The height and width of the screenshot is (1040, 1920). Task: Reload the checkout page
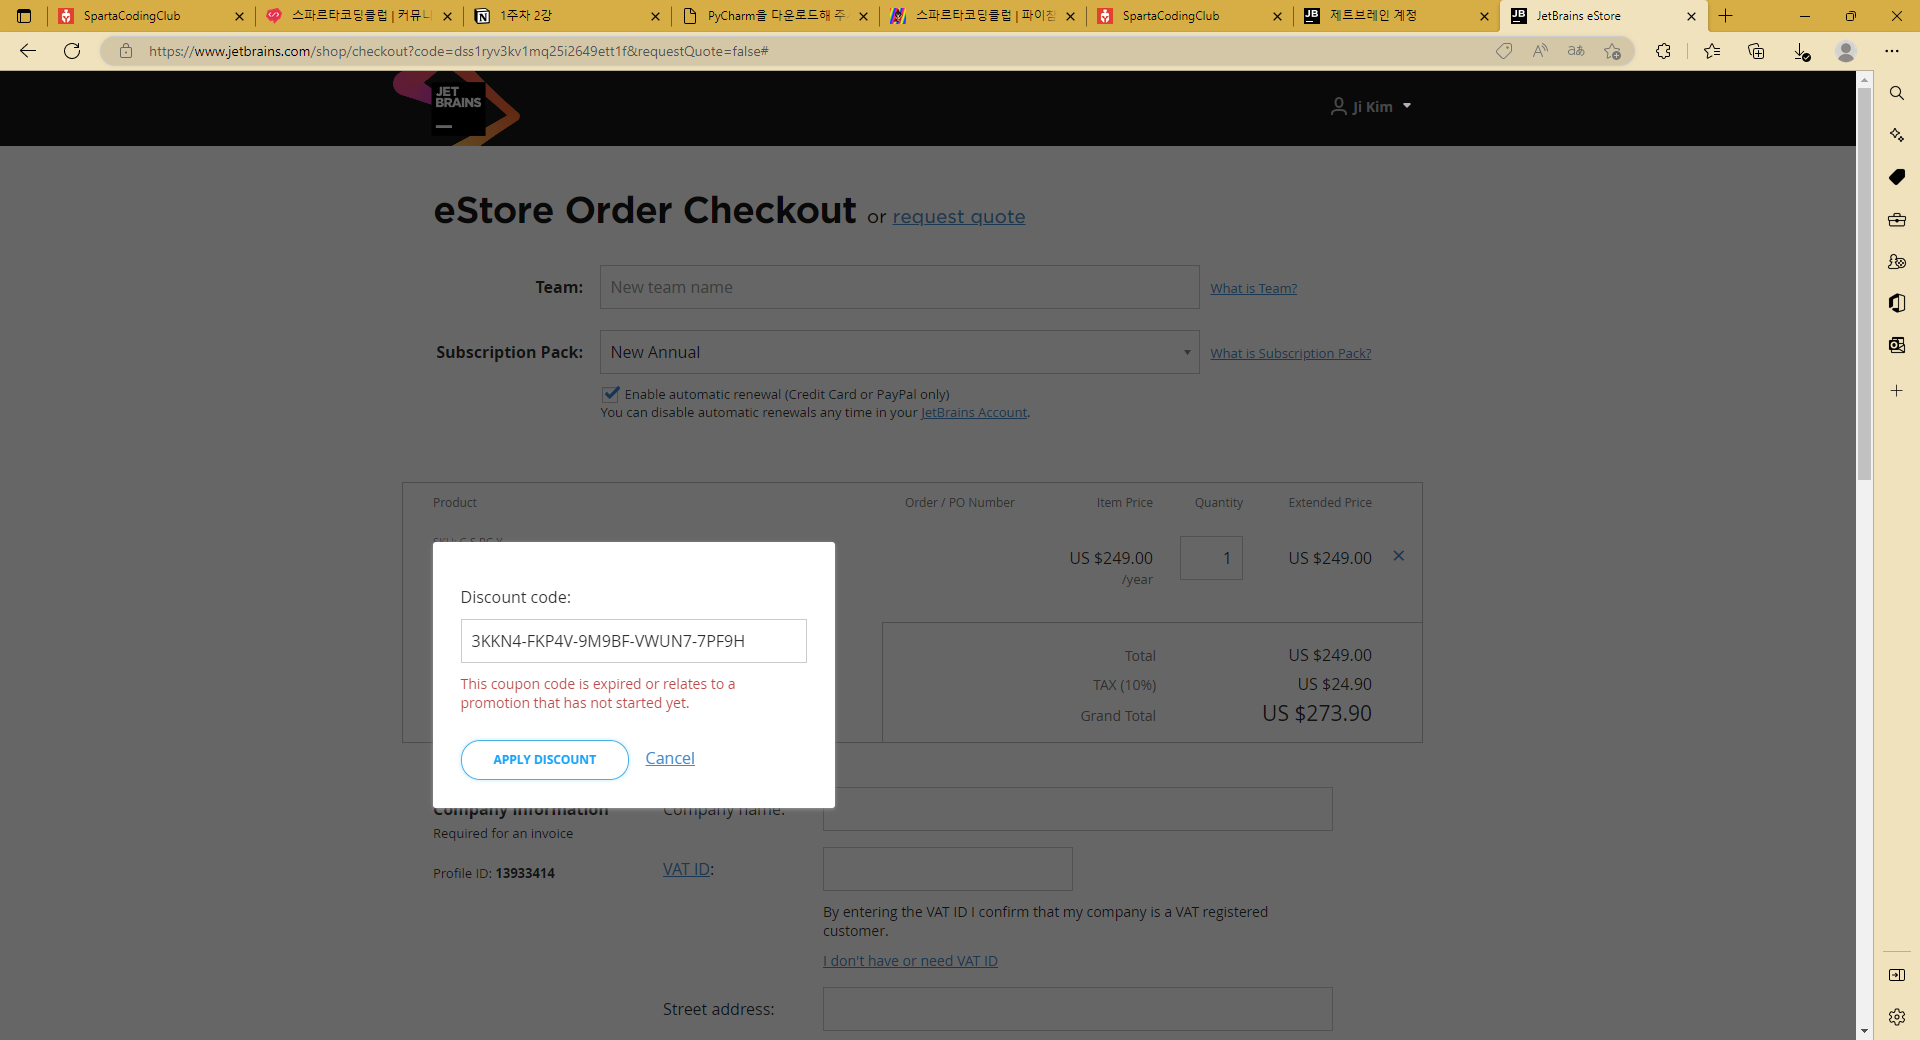point(72,51)
